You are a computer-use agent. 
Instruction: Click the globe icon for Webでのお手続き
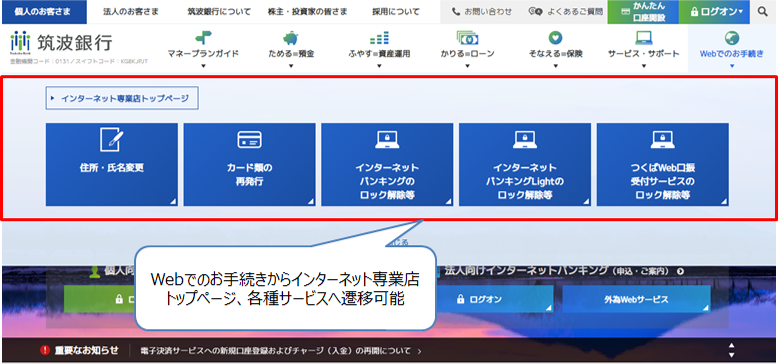(x=732, y=38)
